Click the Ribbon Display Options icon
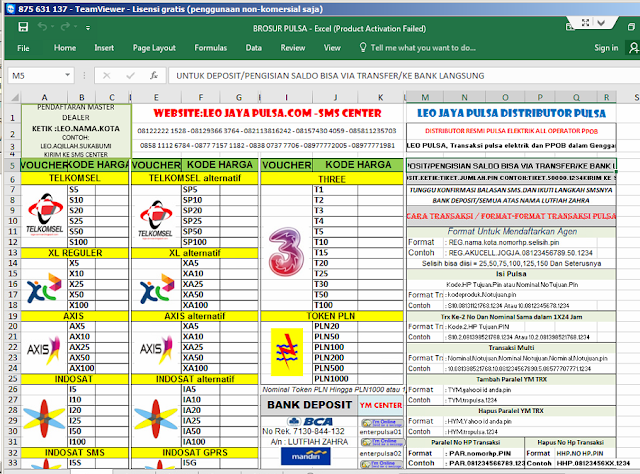 tap(570, 27)
